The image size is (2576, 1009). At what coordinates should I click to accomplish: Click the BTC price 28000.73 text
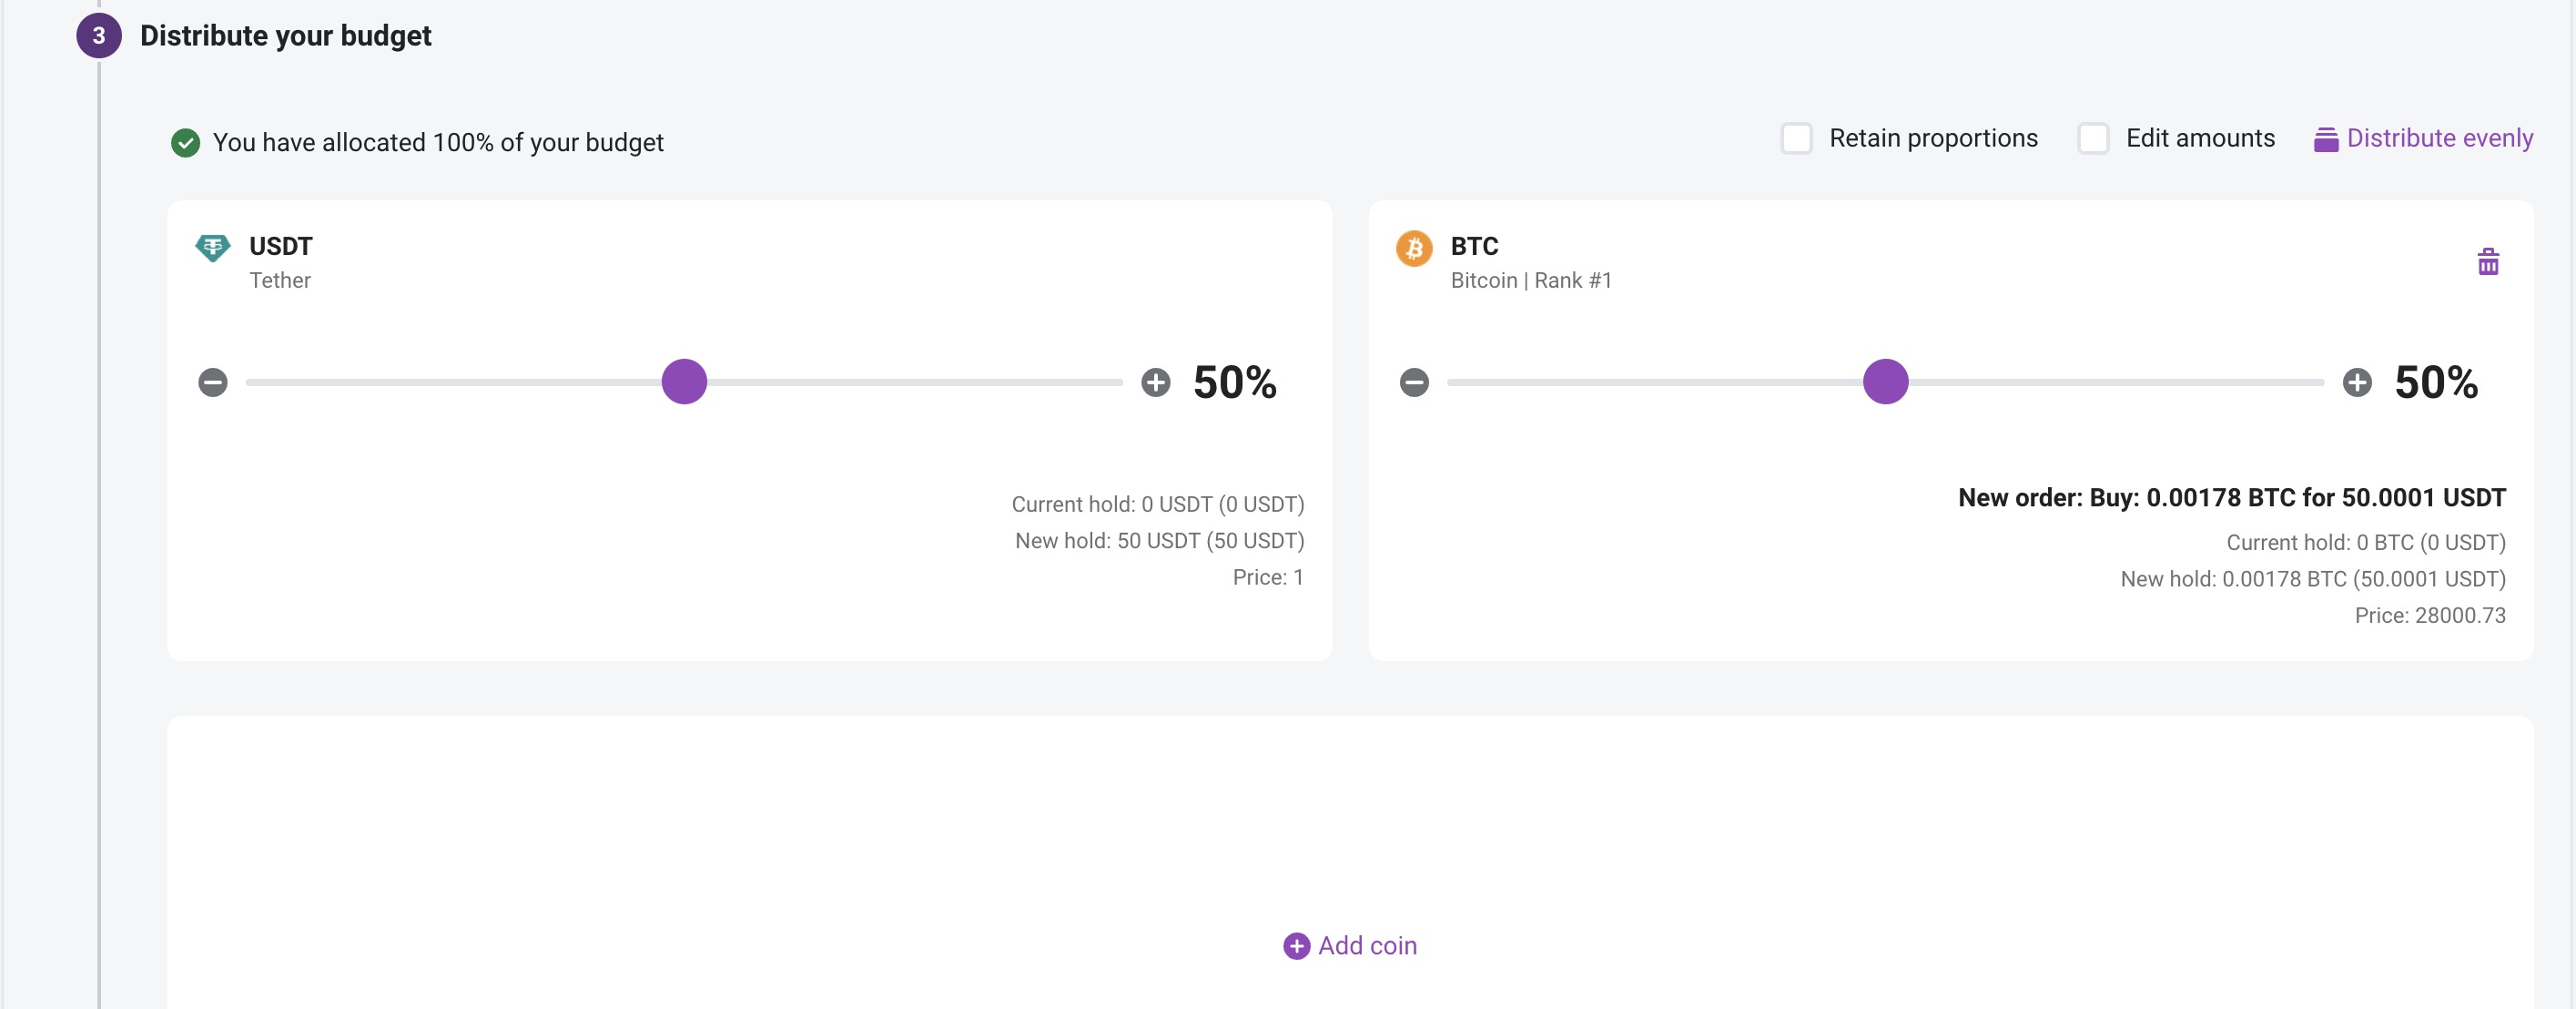(x=2429, y=616)
